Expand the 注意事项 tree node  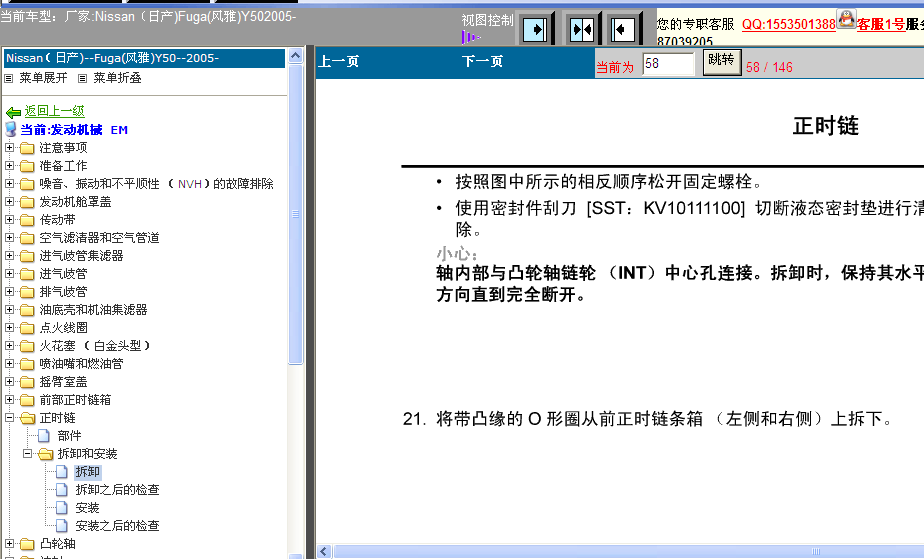[9, 147]
